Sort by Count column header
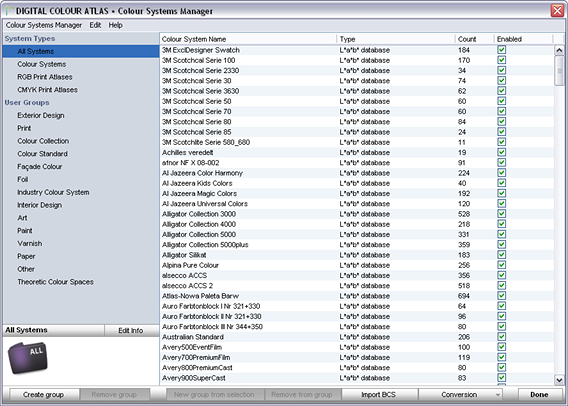Screen dimensions: 568x406 click(475, 39)
